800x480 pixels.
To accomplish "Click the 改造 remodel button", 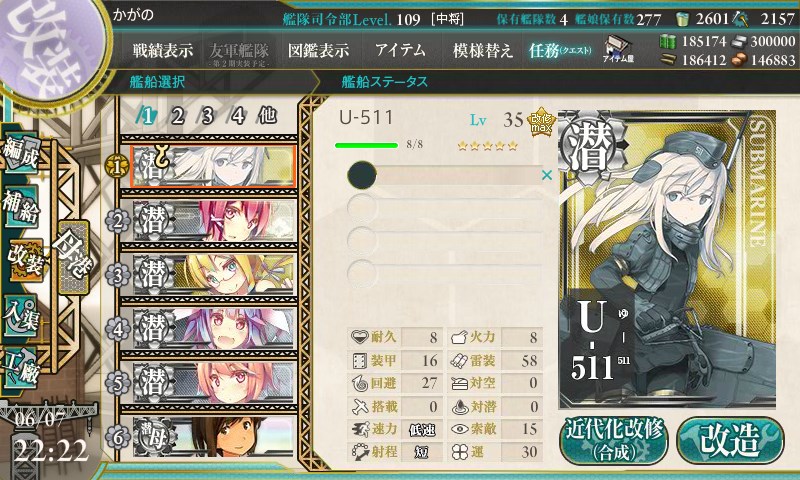I will pyautogui.click(x=730, y=440).
